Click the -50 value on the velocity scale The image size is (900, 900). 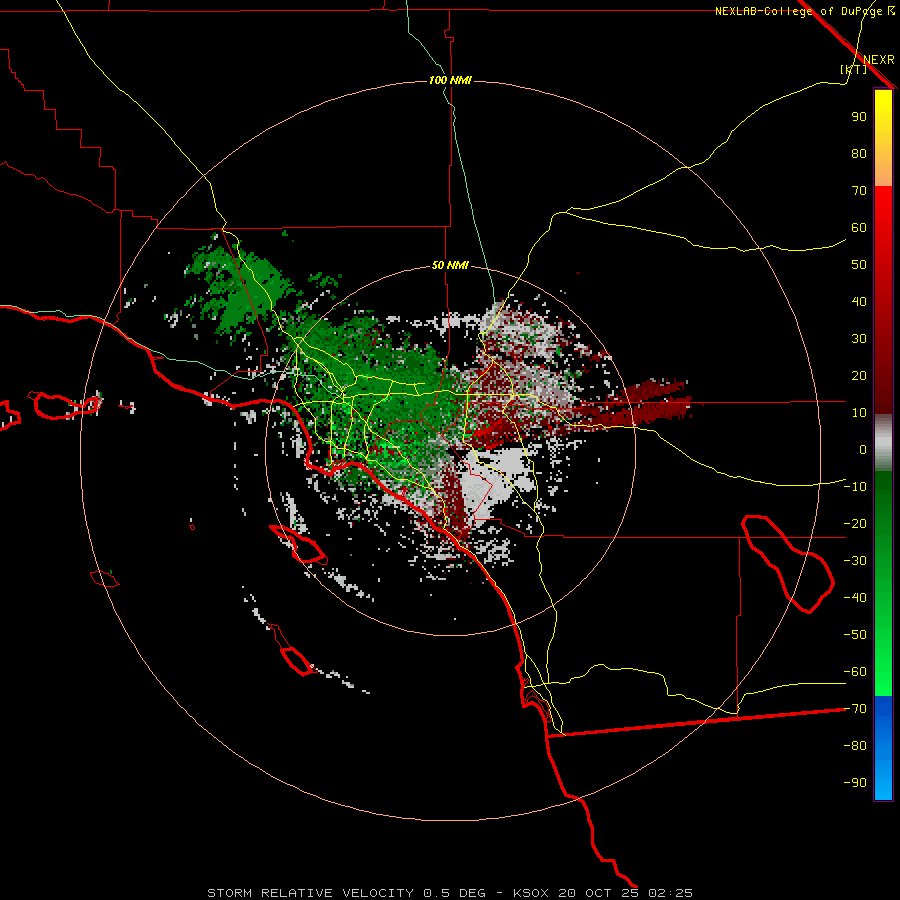[855, 635]
